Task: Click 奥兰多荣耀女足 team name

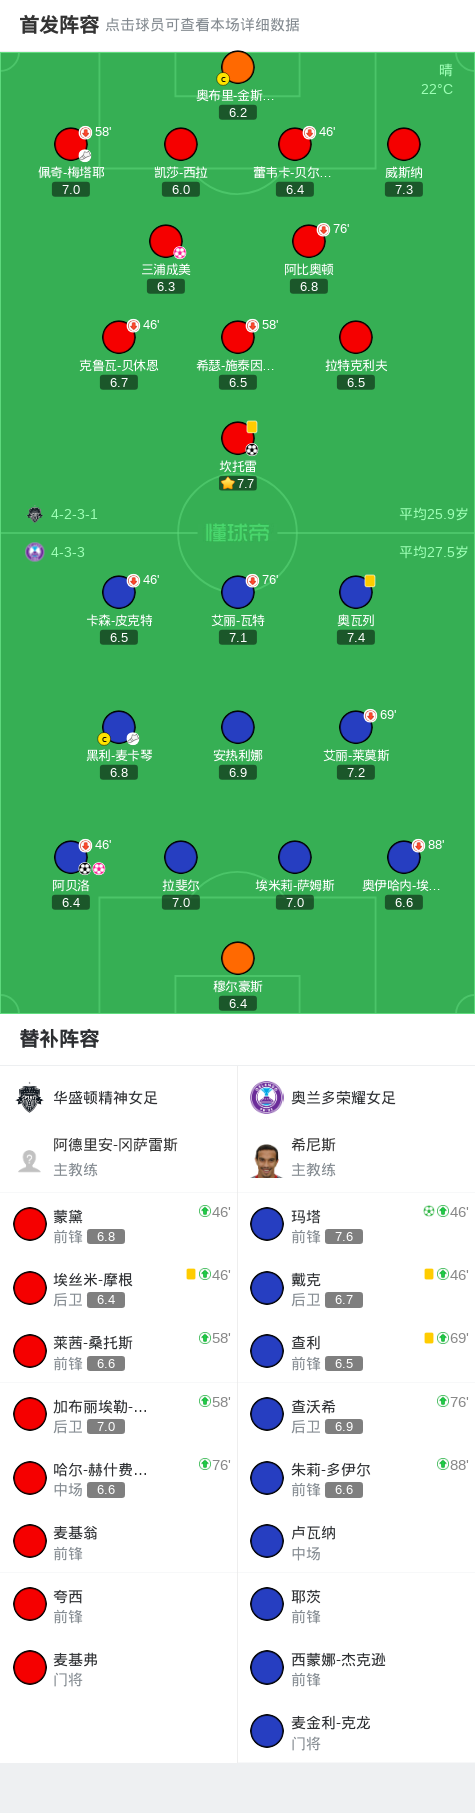Action: [x=343, y=1098]
